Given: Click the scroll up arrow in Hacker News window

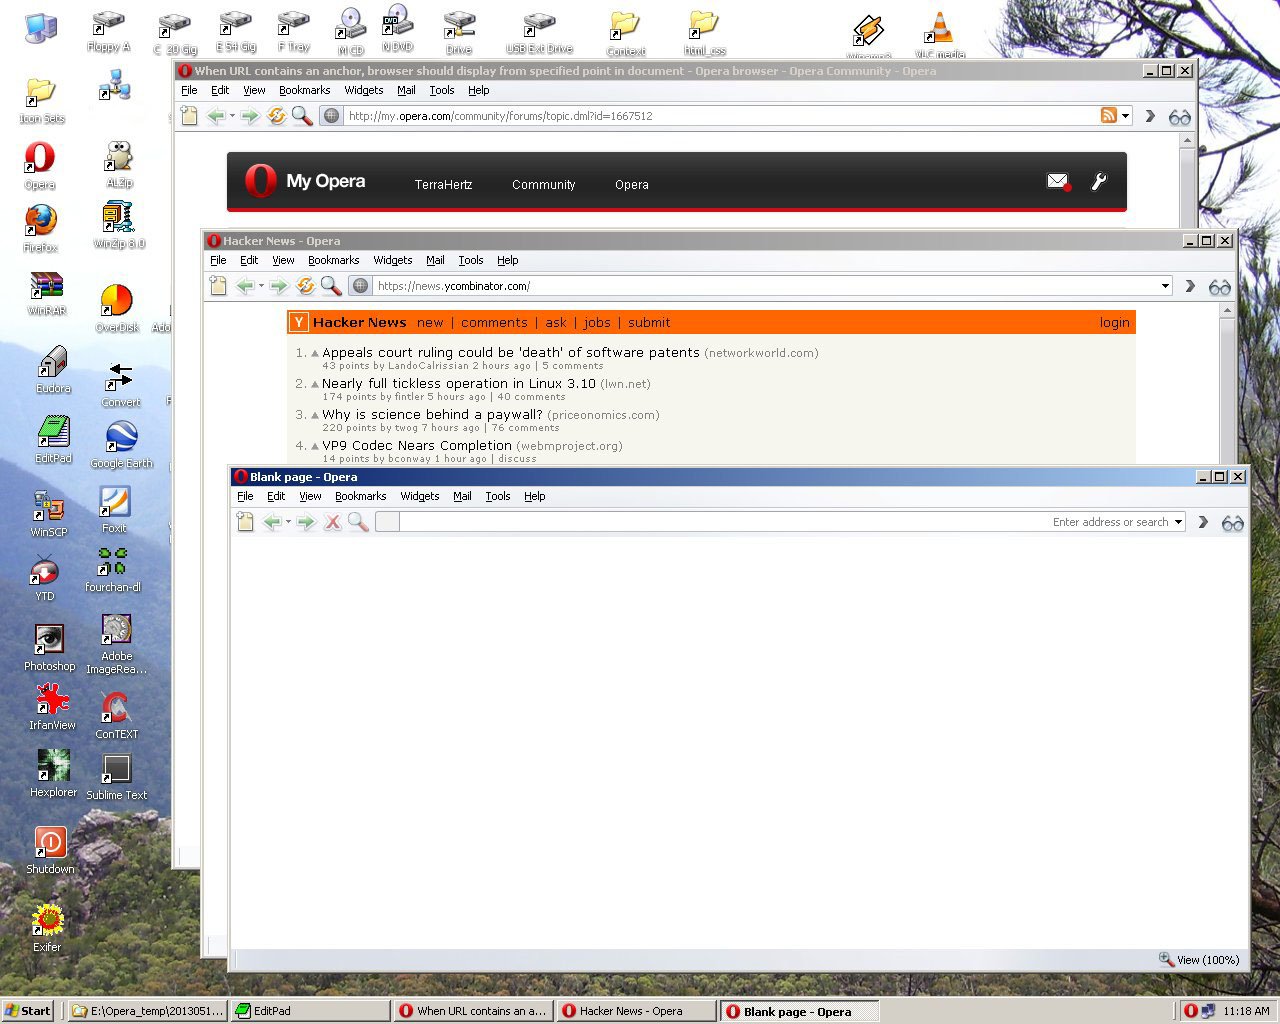Looking at the screenshot, I should point(1227,311).
